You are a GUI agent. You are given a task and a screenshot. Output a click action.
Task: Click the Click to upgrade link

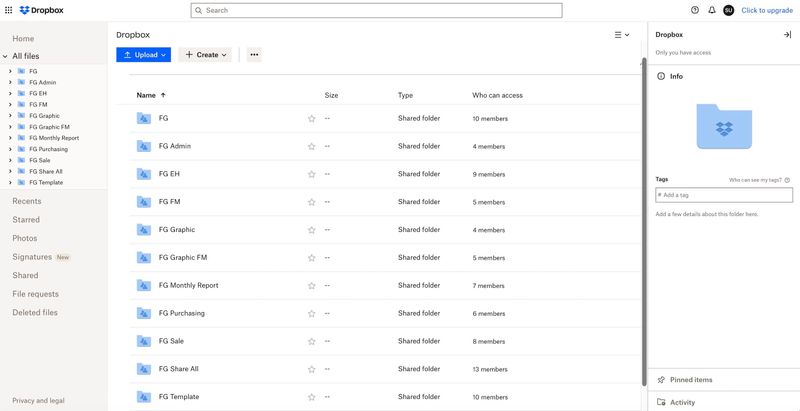click(767, 10)
